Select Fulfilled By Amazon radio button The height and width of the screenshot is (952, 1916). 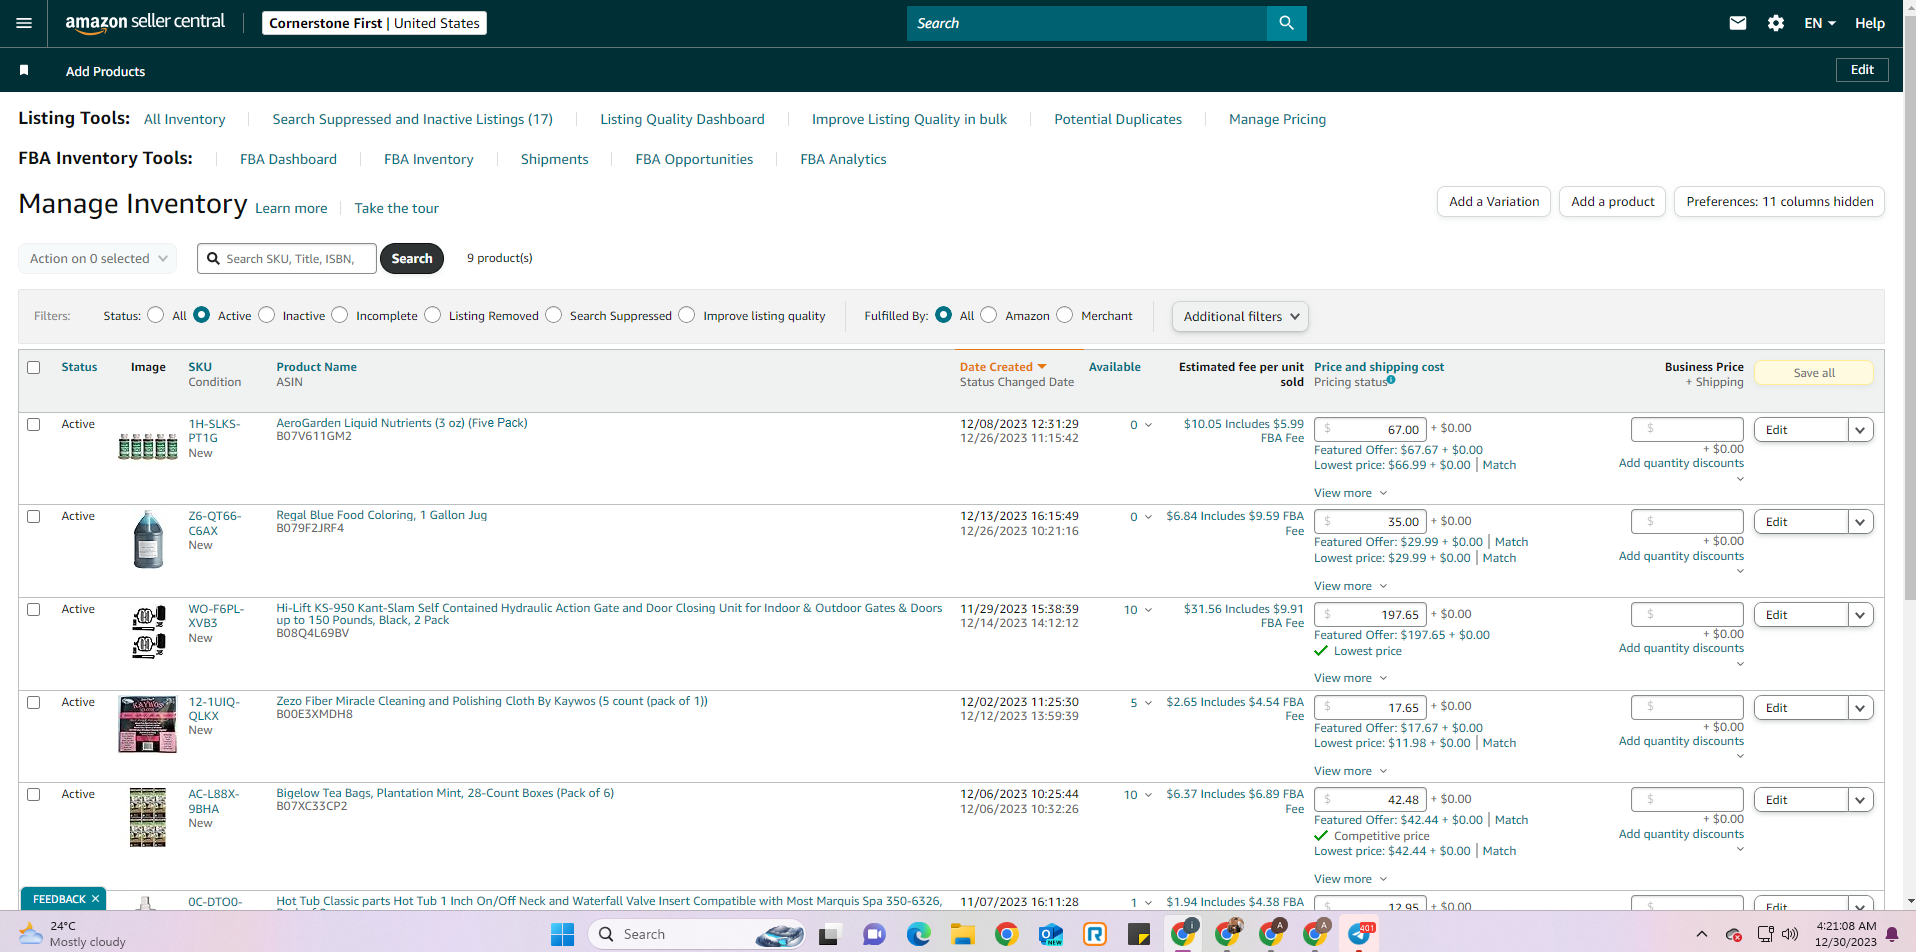tap(989, 315)
